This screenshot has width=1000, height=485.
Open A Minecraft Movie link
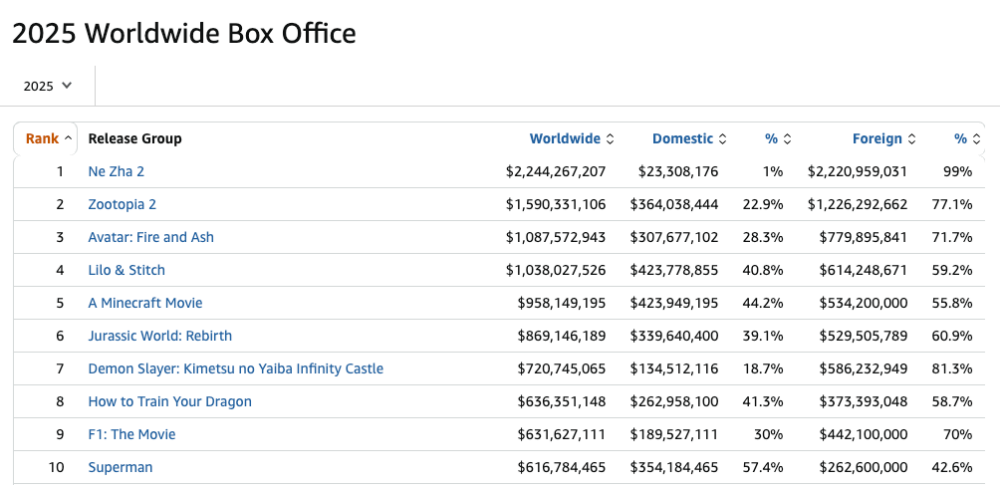(x=145, y=303)
